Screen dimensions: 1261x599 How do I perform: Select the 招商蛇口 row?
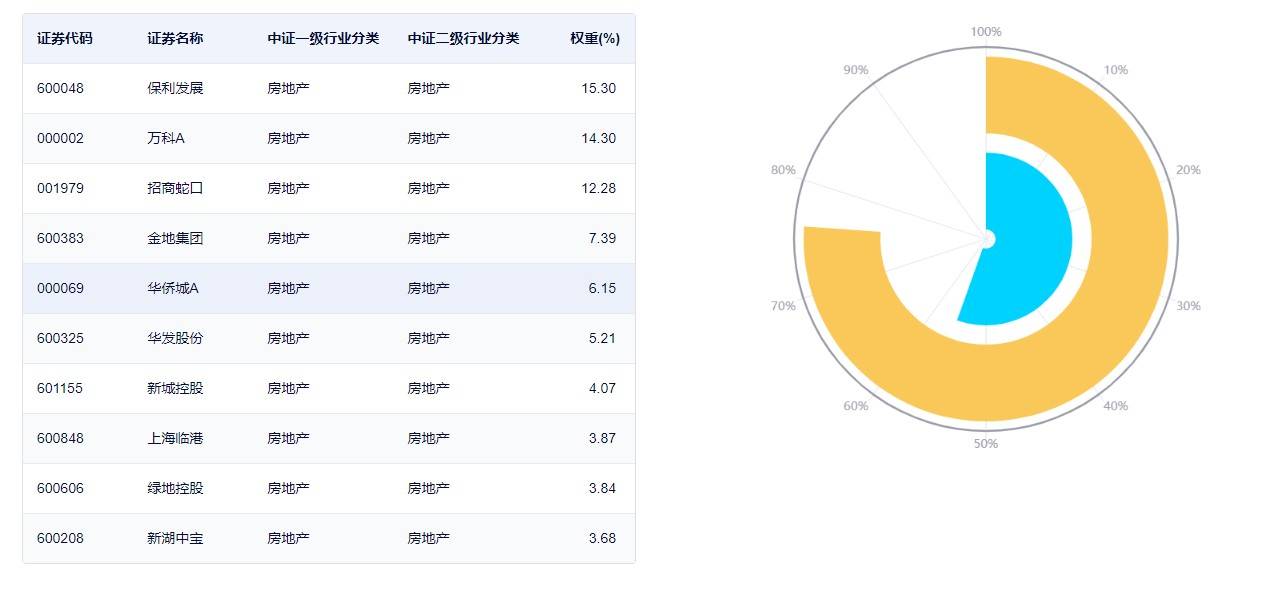[329, 188]
